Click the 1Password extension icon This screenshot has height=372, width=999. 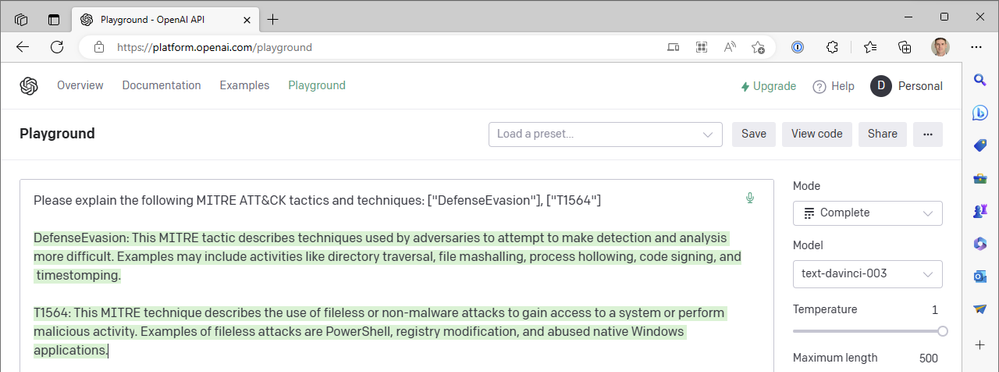797,47
